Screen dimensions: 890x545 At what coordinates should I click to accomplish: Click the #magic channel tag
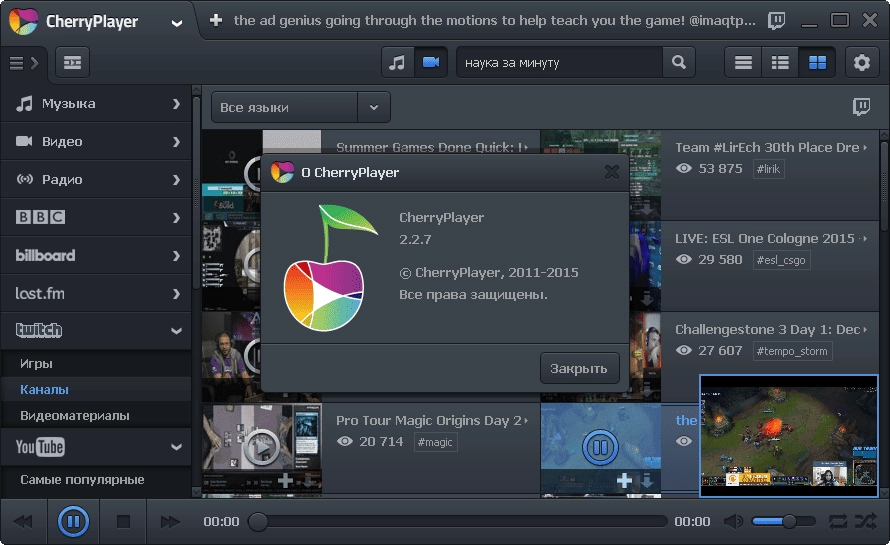[435, 442]
